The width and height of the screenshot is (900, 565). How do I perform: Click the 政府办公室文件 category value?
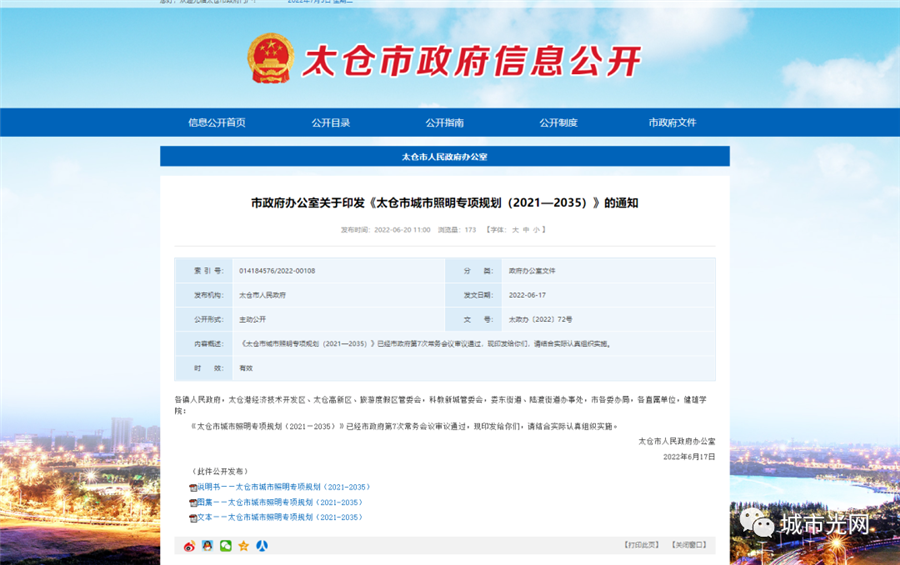532,271
